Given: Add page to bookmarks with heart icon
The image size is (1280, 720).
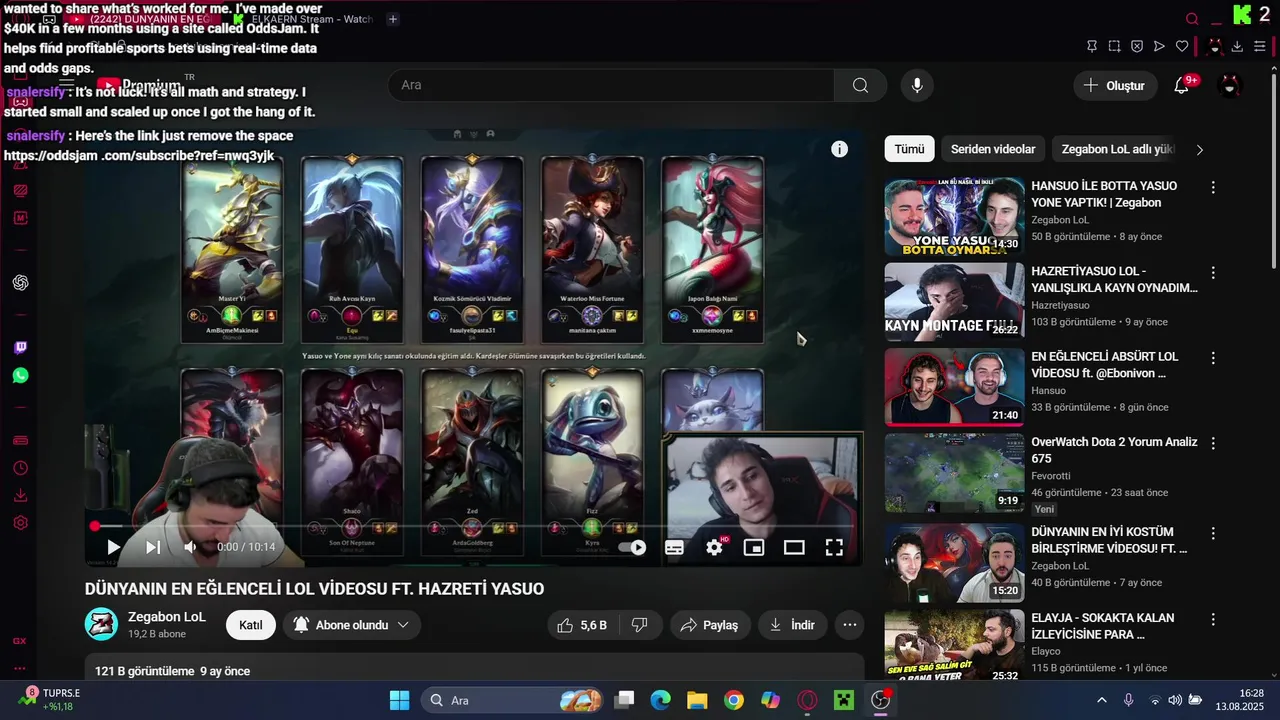Looking at the screenshot, I should [x=1182, y=46].
